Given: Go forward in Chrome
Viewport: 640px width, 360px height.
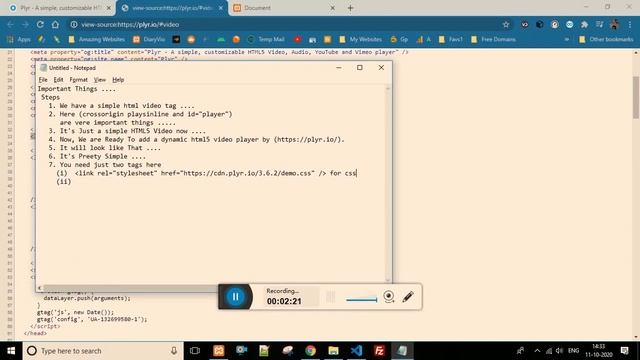Looking at the screenshot, I should pos(25,24).
